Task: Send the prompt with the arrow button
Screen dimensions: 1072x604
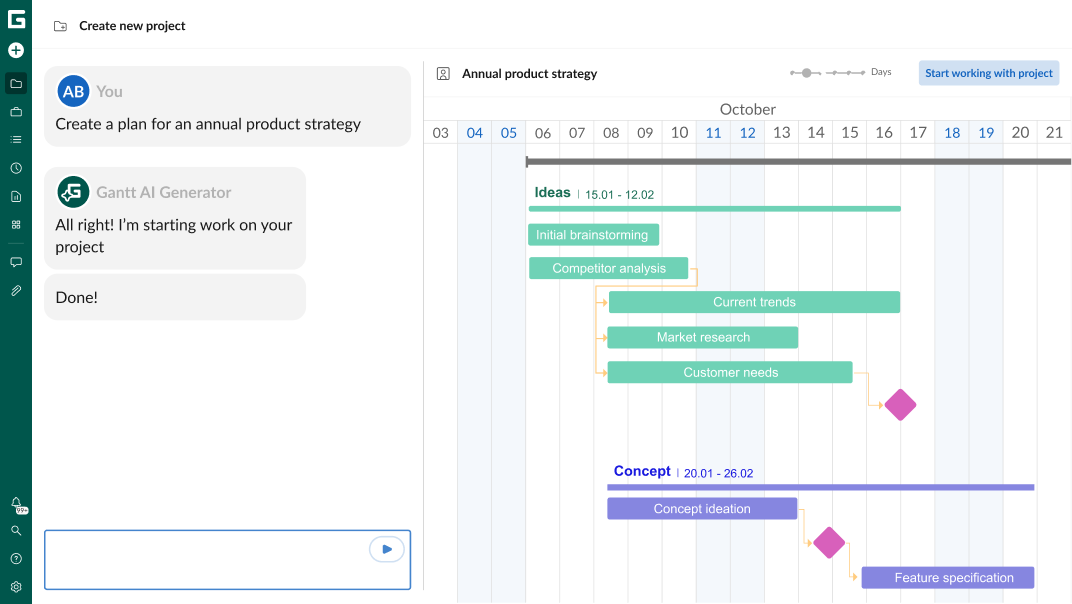Action: click(x=387, y=549)
